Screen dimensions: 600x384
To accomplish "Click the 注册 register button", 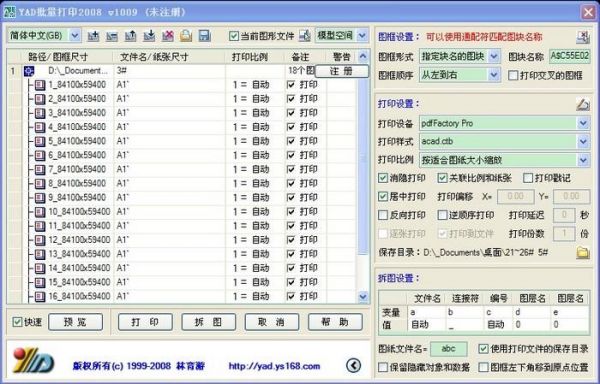I will (x=341, y=71).
